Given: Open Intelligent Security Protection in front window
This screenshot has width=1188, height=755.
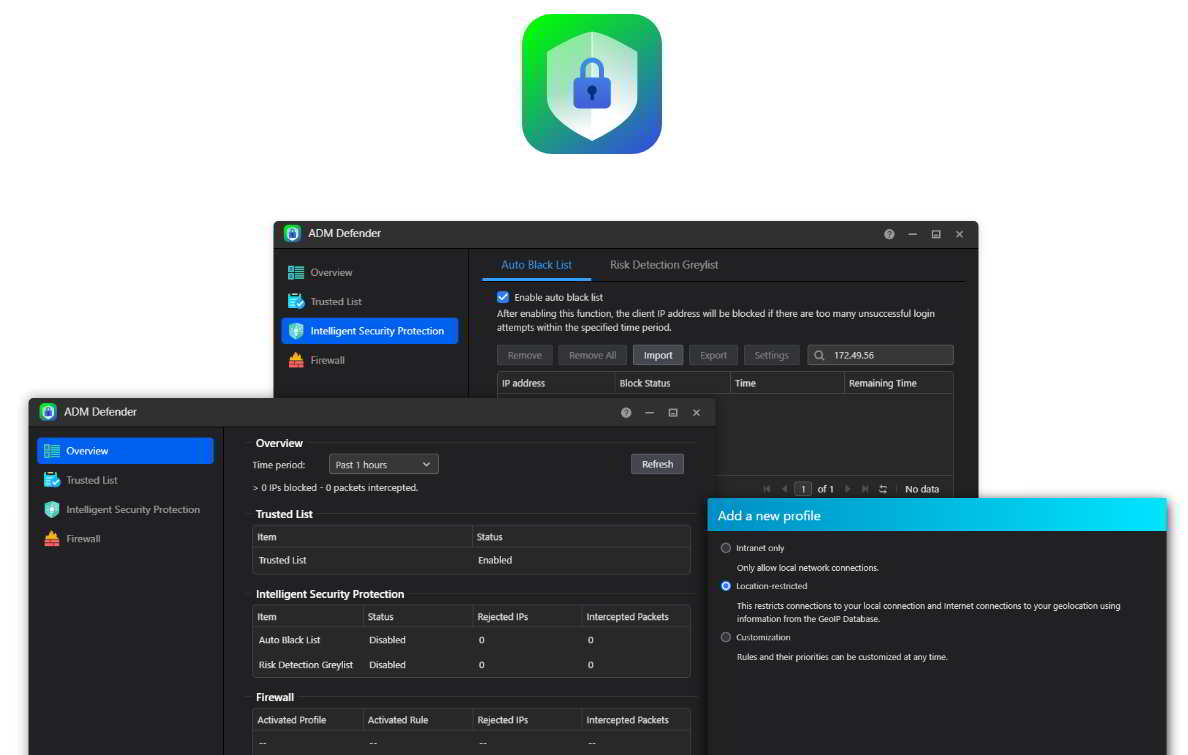Looking at the screenshot, I should (125, 509).
